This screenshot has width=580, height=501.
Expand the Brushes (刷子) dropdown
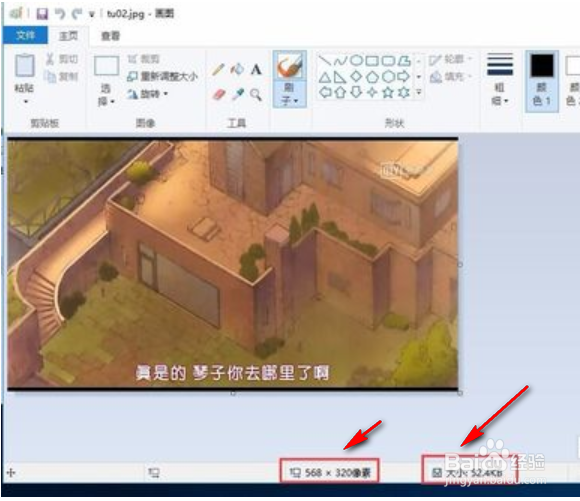pos(290,94)
